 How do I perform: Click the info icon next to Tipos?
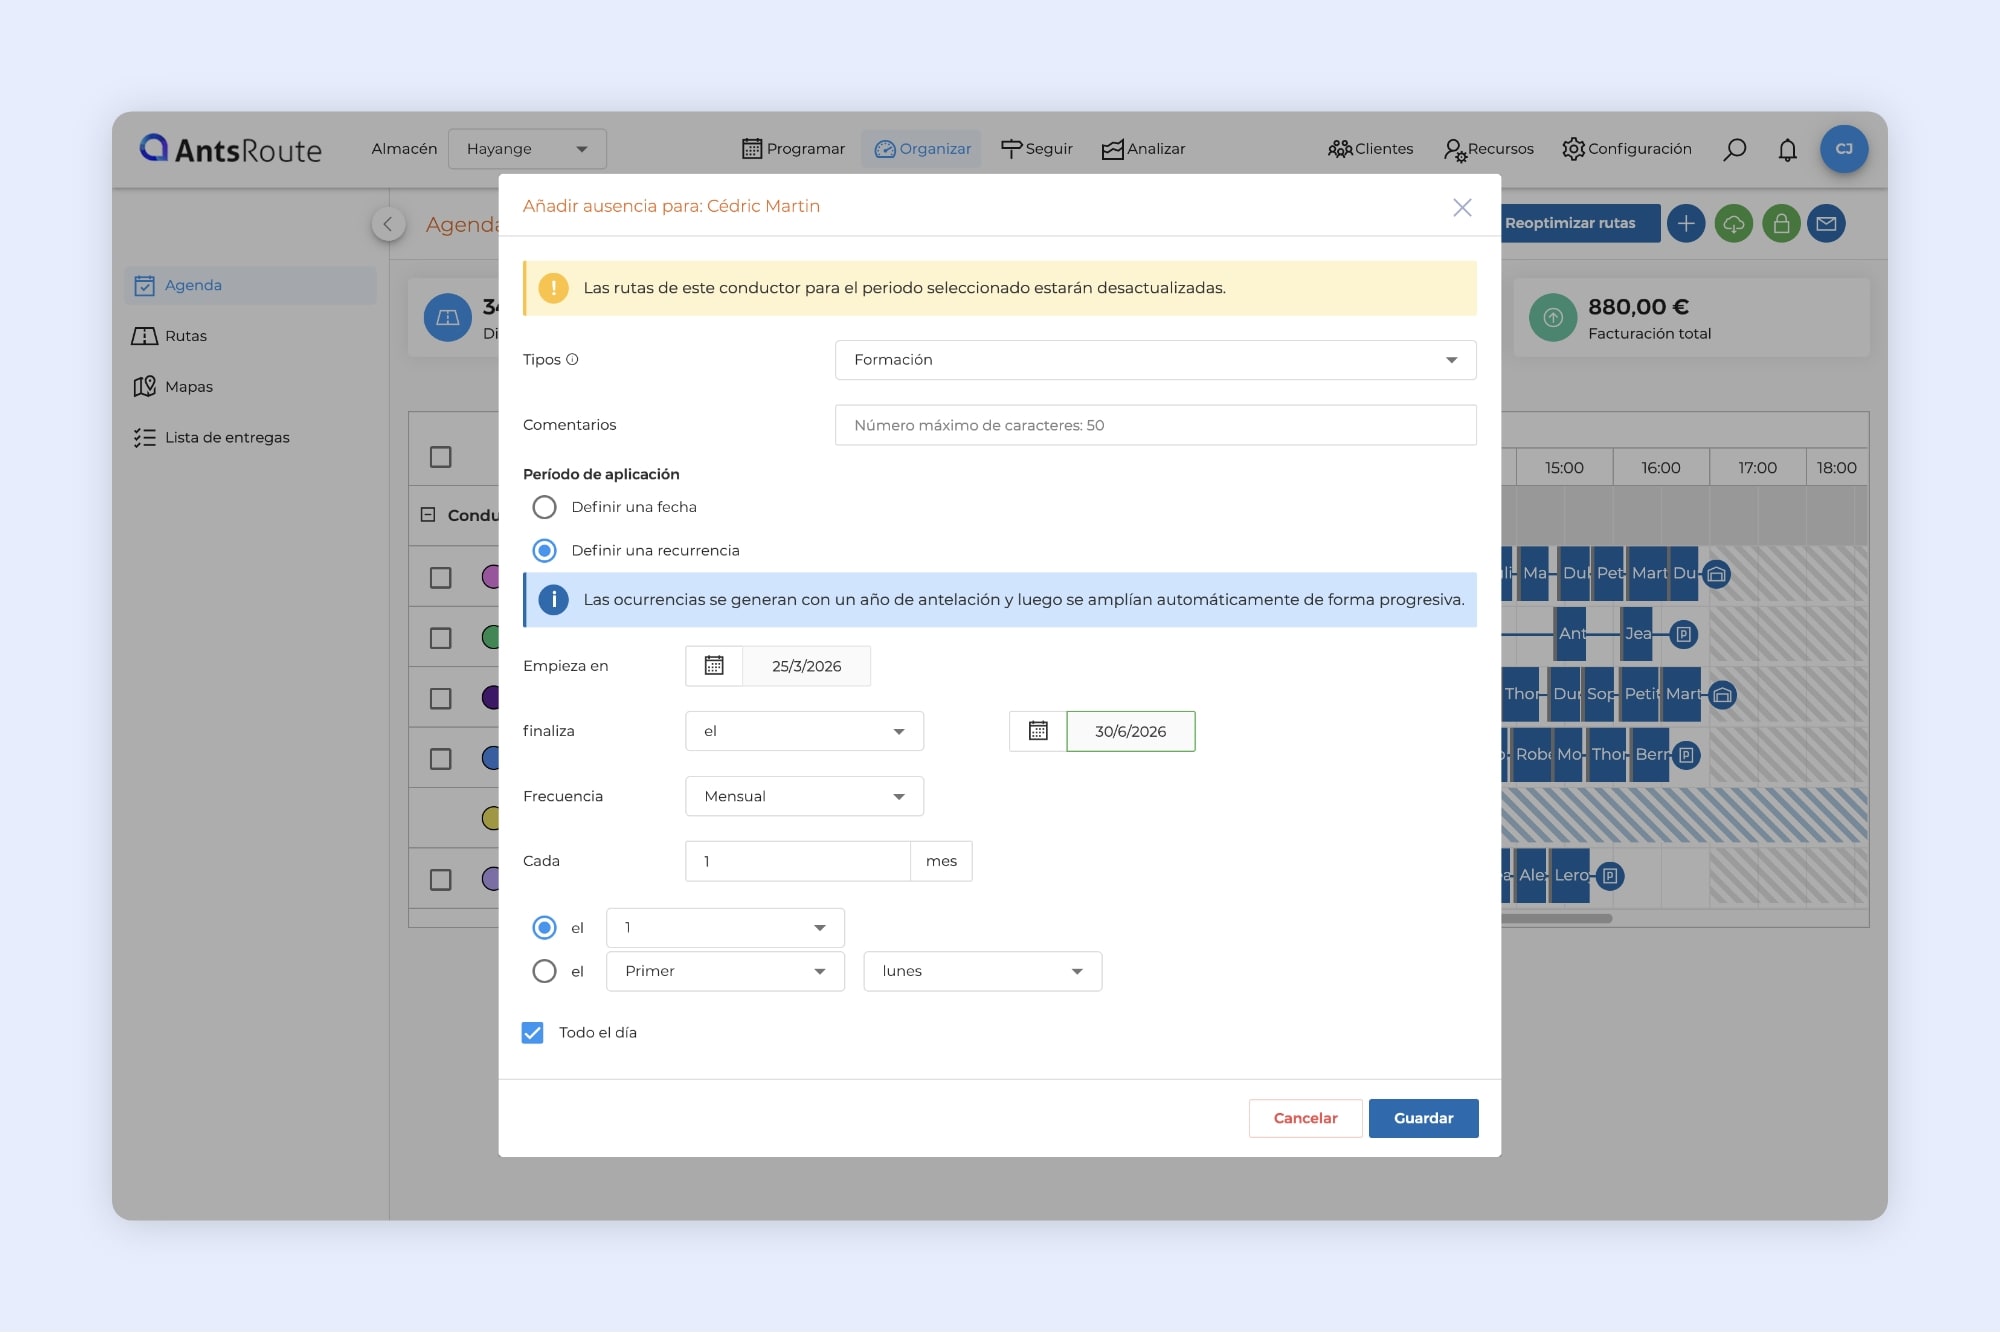coord(572,360)
